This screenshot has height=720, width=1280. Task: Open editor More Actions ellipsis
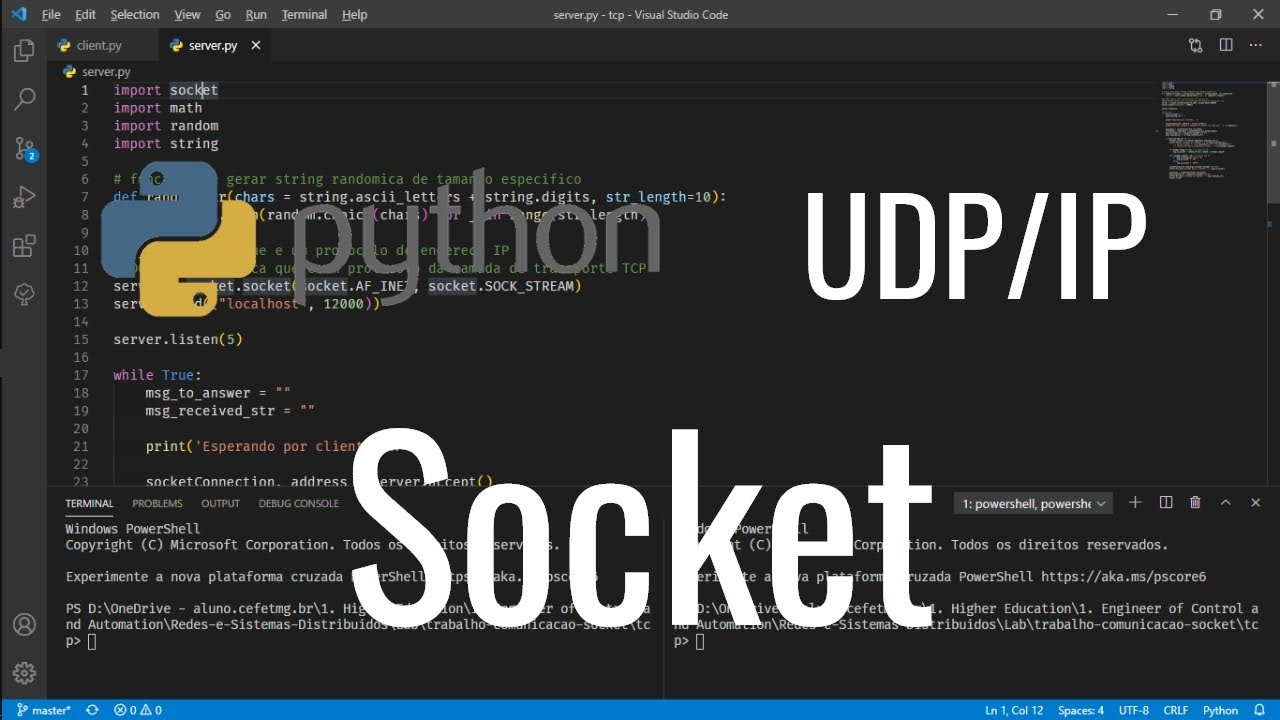point(1255,45)
